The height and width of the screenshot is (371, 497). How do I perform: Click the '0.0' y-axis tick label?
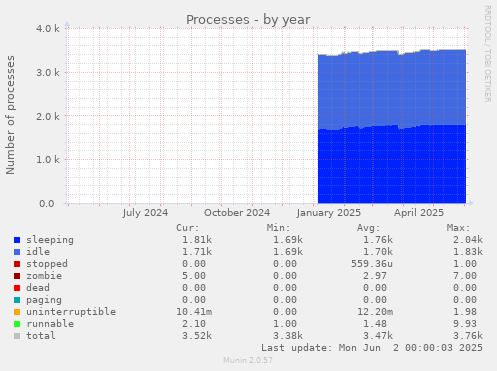47,204
